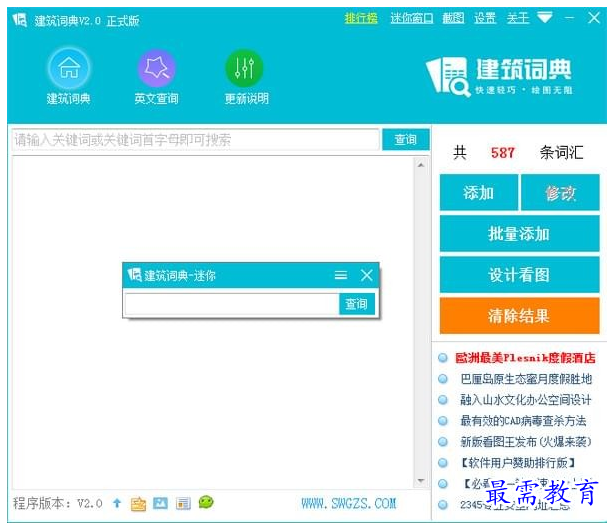Open the 排行榜 link
The width and height of the screenshot is (607, 524).
(361, 18)
